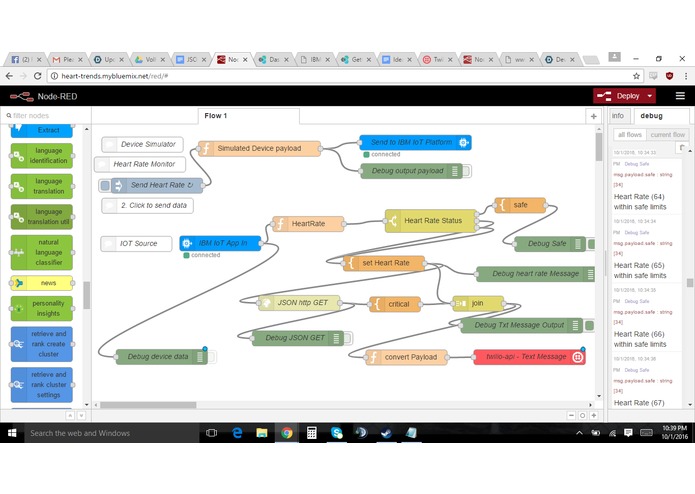The height and width of the screenshot is (494, 695).
Task: Zoom in the flow canvas
Action: tap(593, 416)
